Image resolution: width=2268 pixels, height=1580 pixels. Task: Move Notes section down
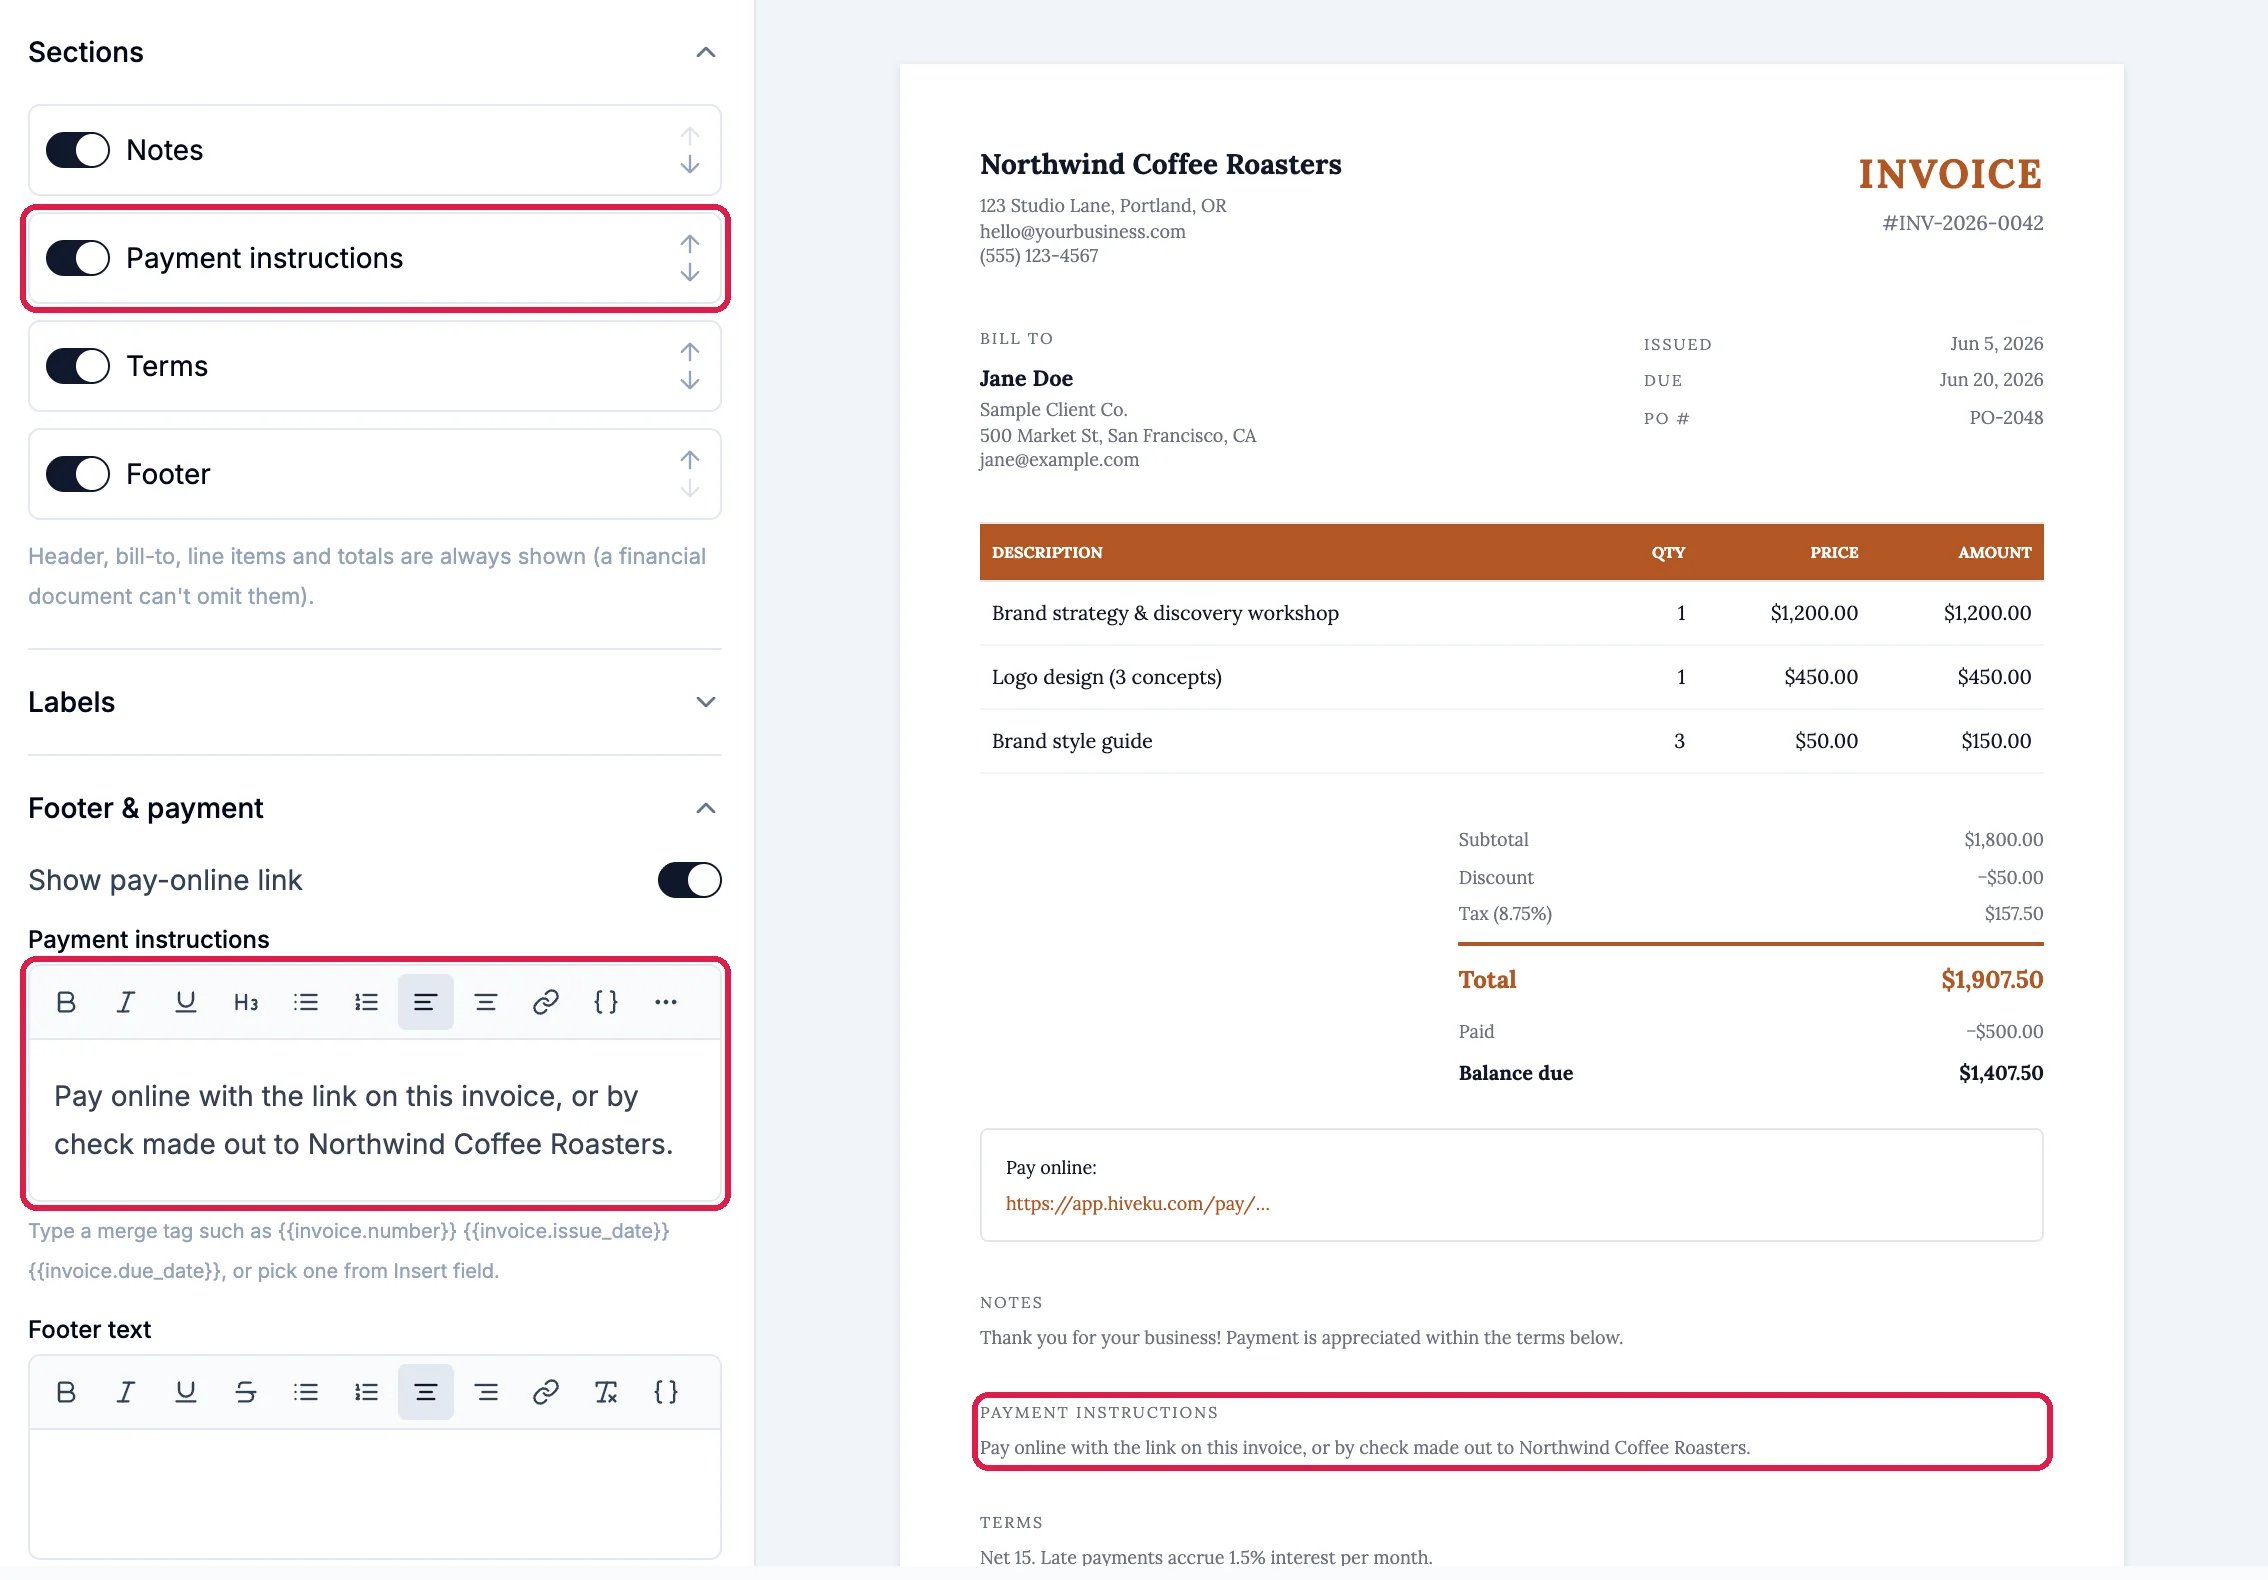[690, 165]
